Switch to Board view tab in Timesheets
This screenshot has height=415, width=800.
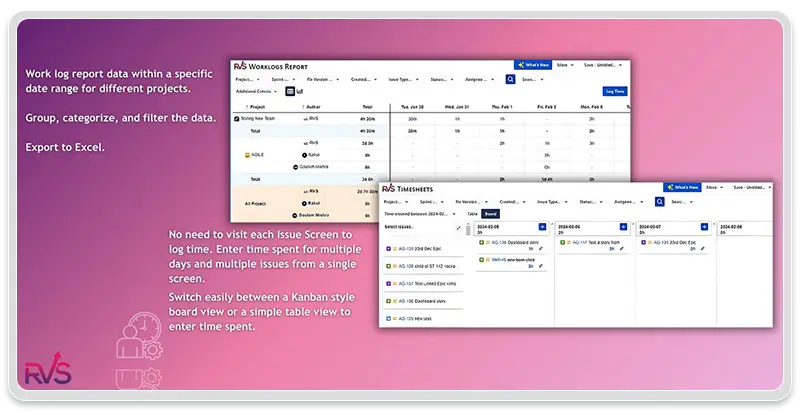point(490,214)
